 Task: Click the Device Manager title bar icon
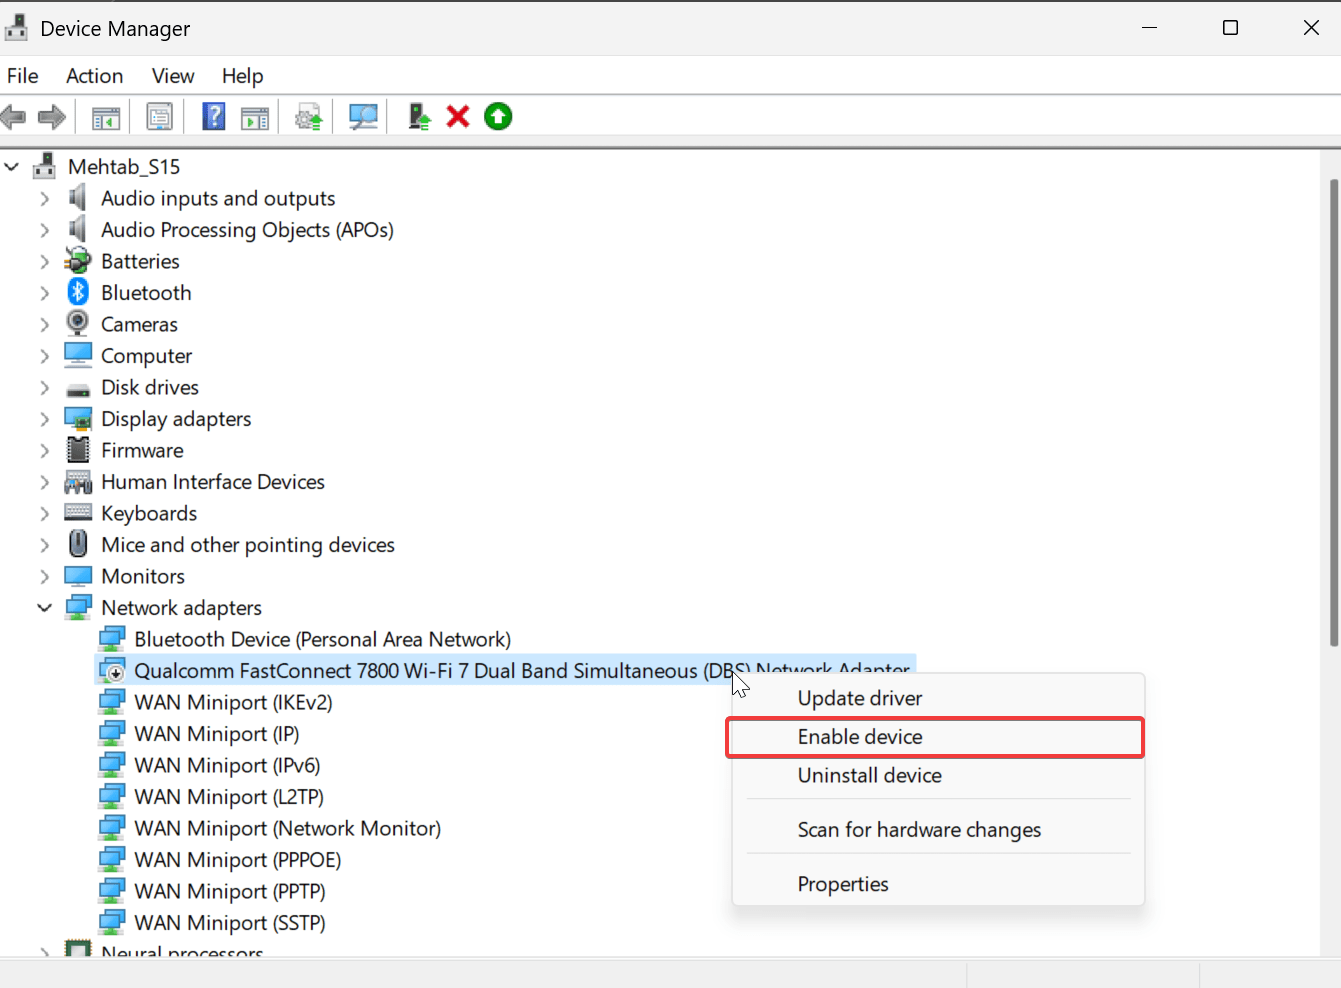coord(16,28)
